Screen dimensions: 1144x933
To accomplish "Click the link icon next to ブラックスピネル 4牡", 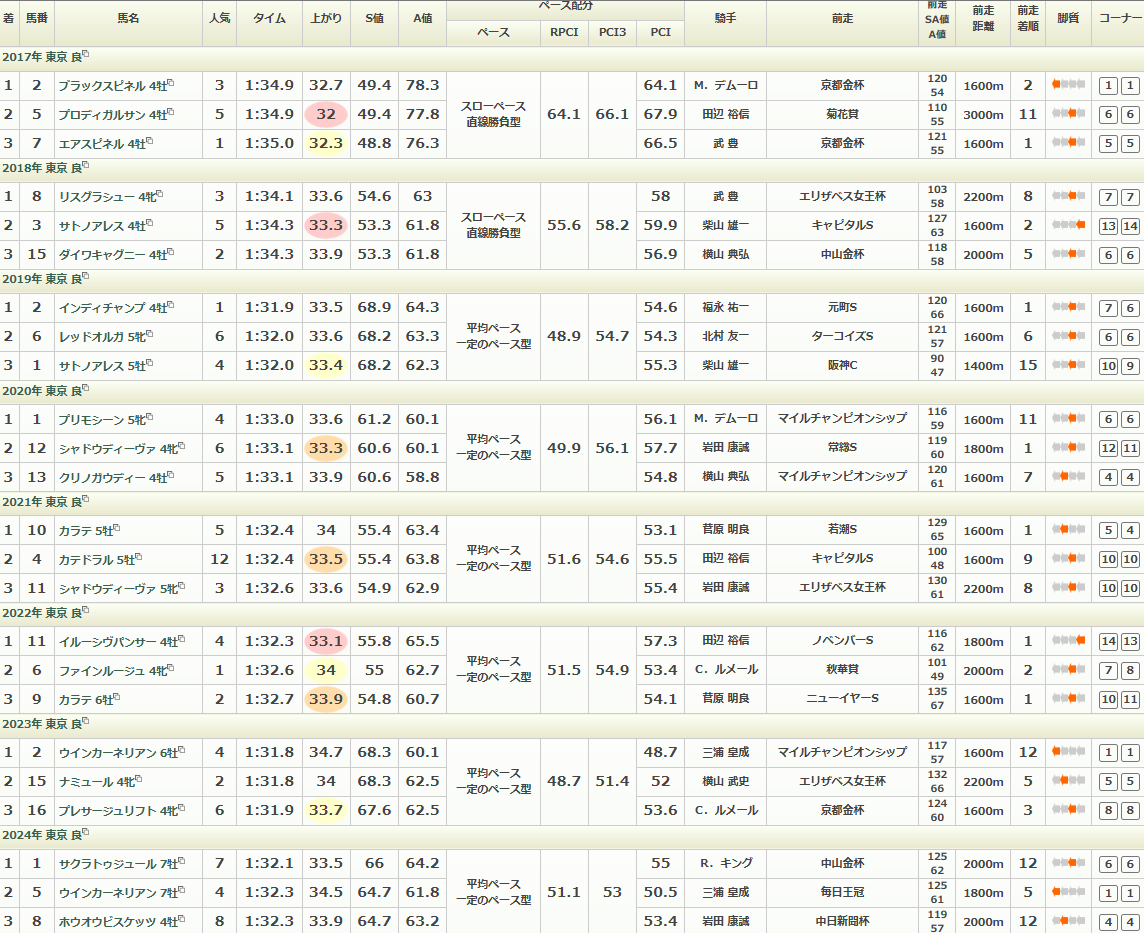I will tap(171, 83).
